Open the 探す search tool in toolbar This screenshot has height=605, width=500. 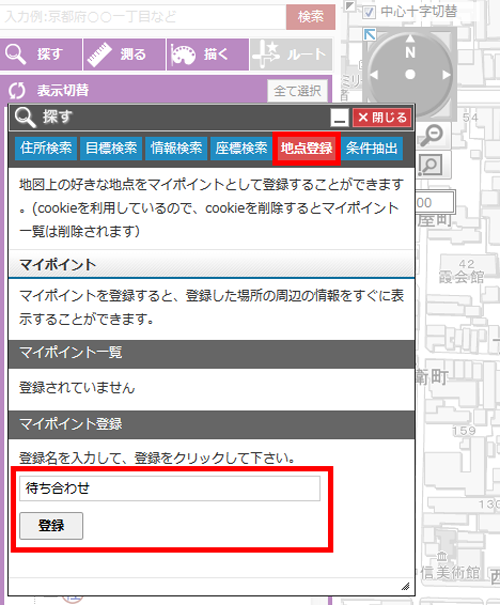coord(41,54)
